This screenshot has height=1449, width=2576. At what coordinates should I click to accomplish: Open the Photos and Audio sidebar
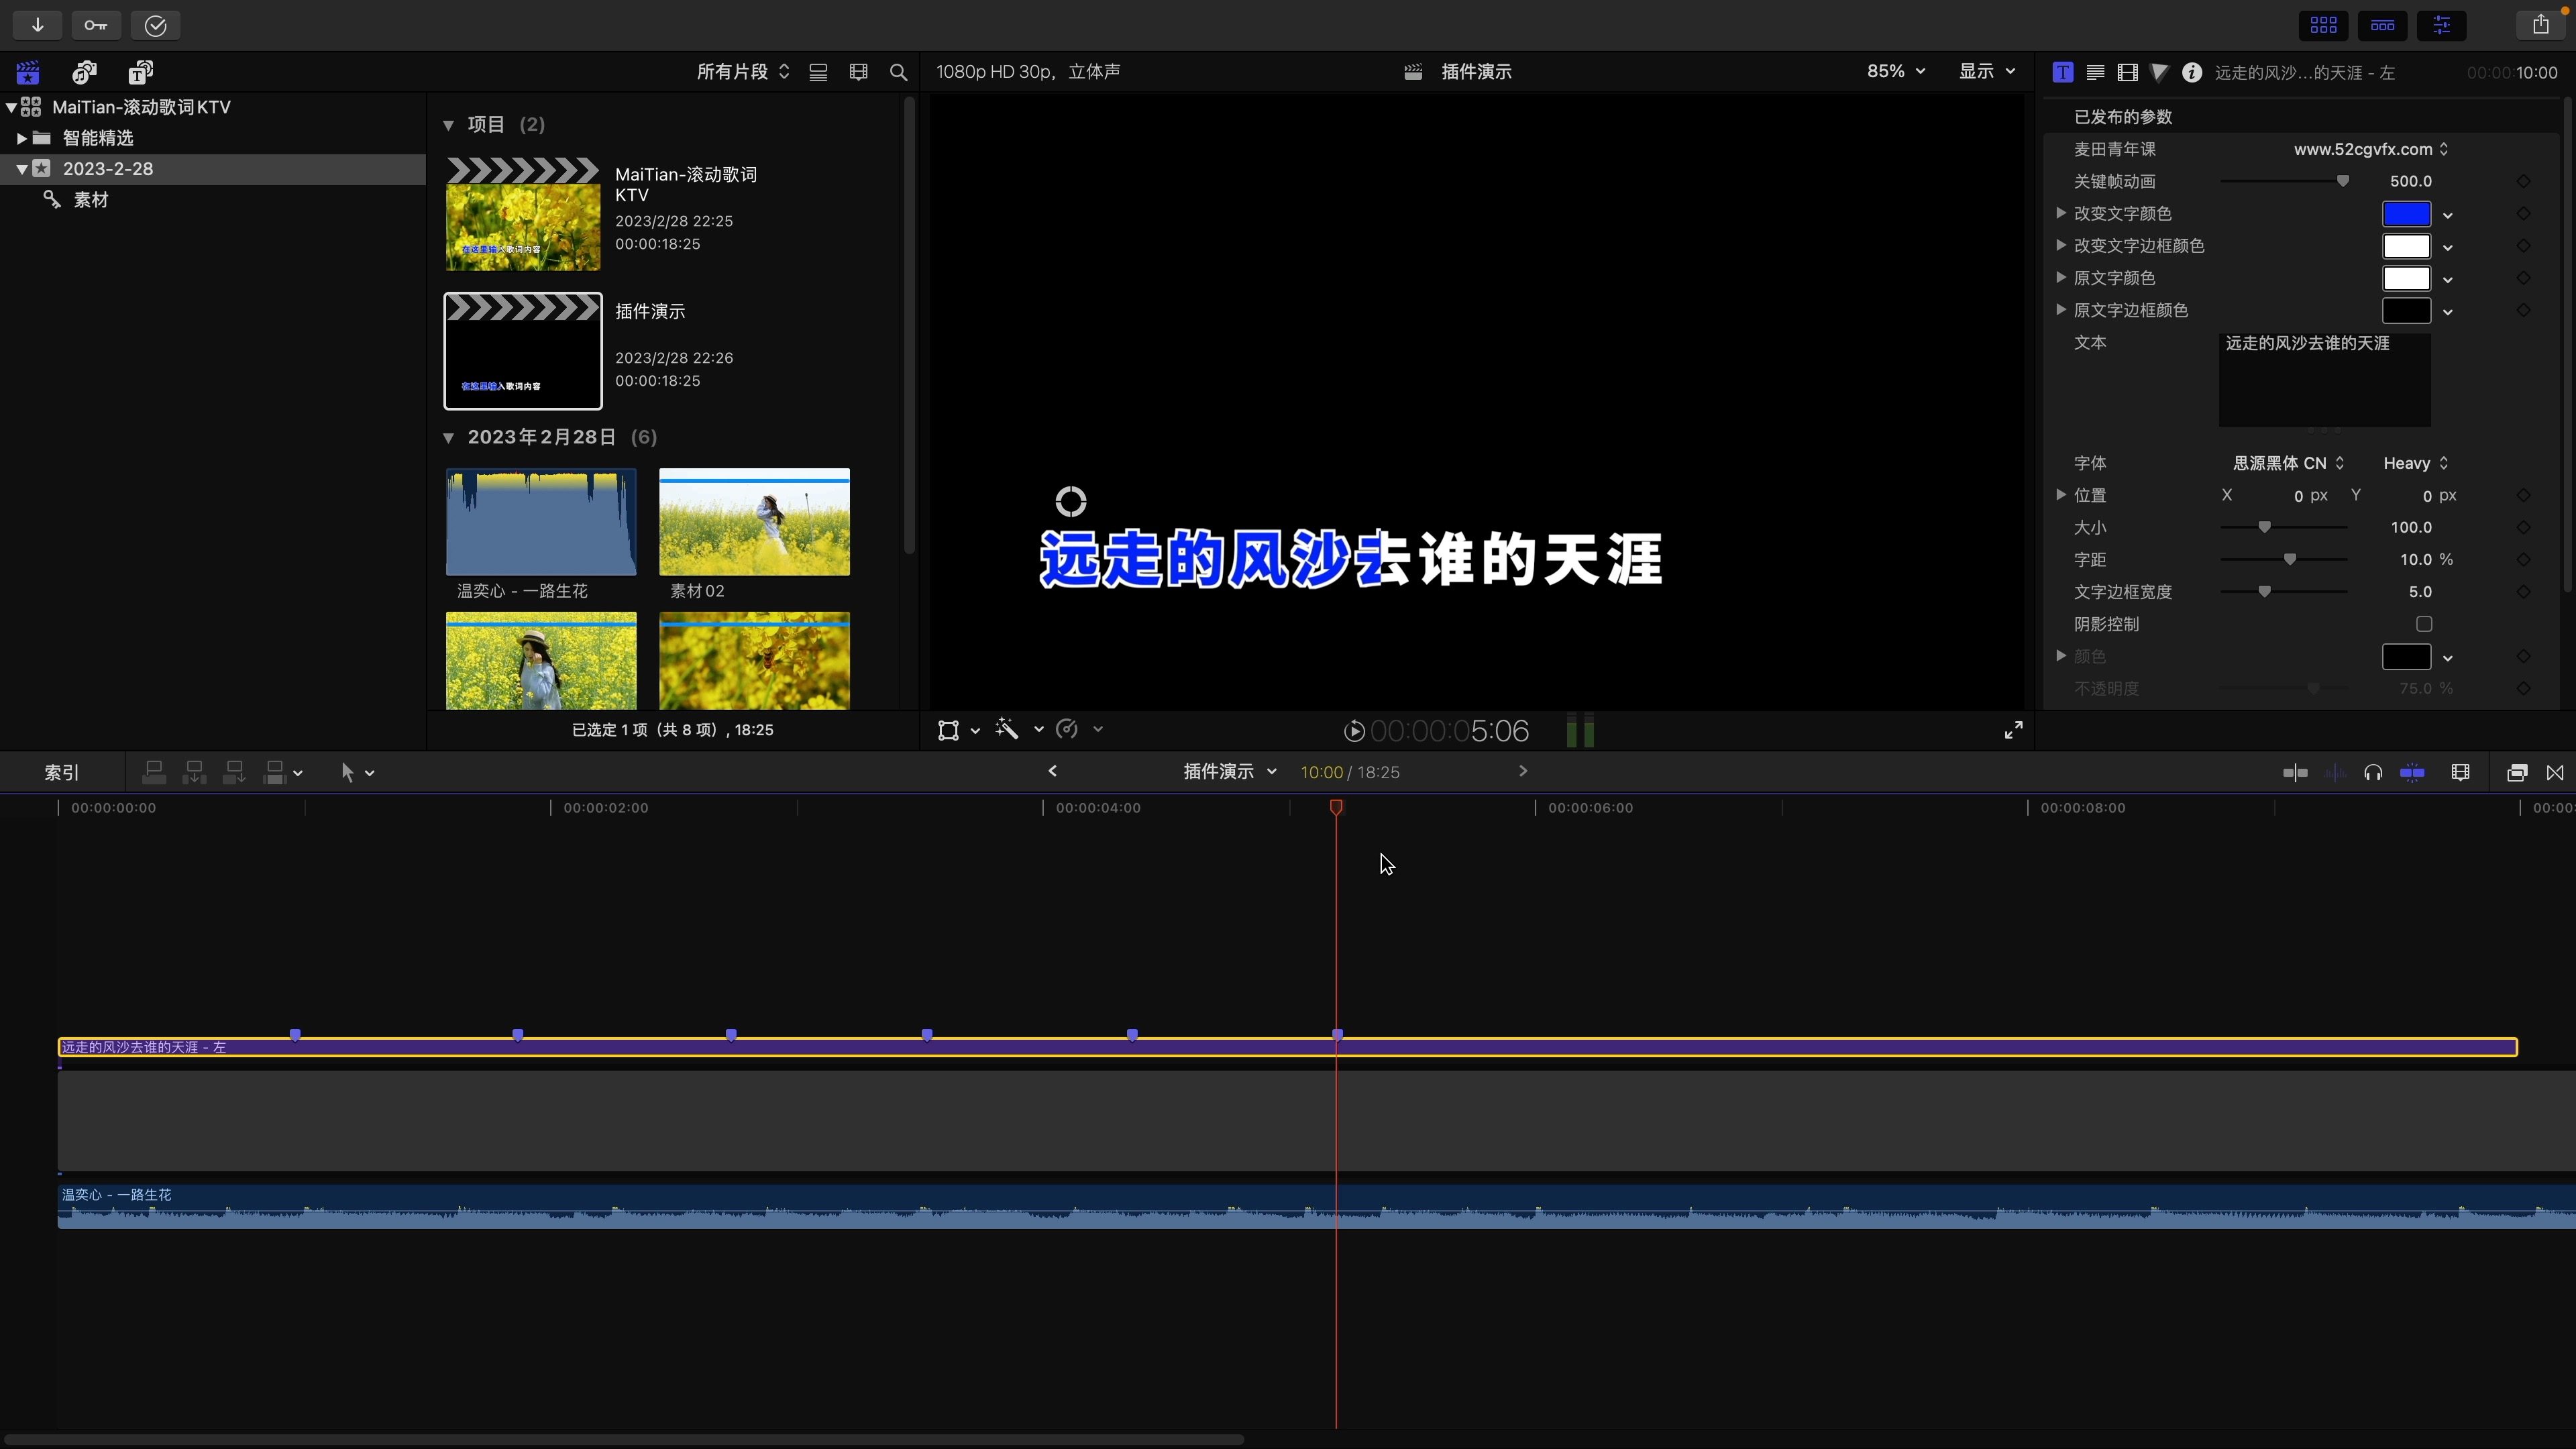tap(85, 72)
